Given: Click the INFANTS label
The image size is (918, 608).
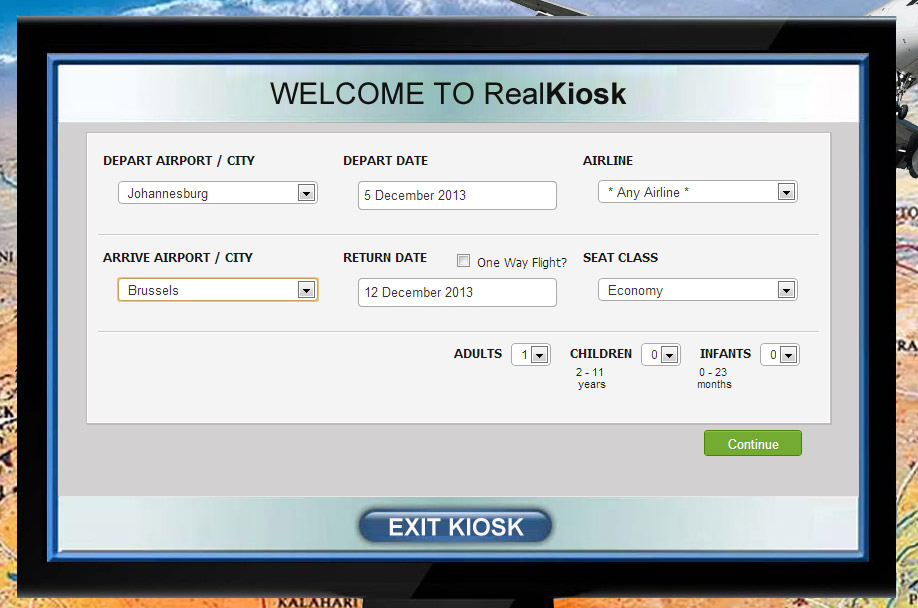Looking at the screenshot, I should pos(725,354).
